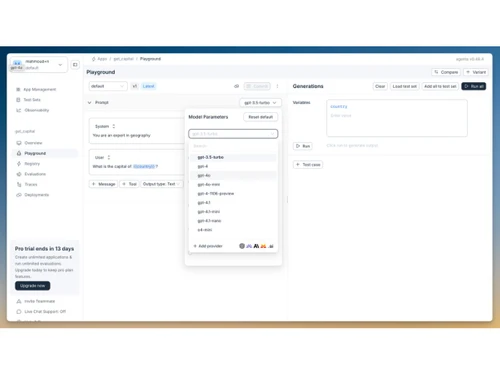
Task: Select gpt-4.1-mini from the model list
Action: [x=233, y=211]
